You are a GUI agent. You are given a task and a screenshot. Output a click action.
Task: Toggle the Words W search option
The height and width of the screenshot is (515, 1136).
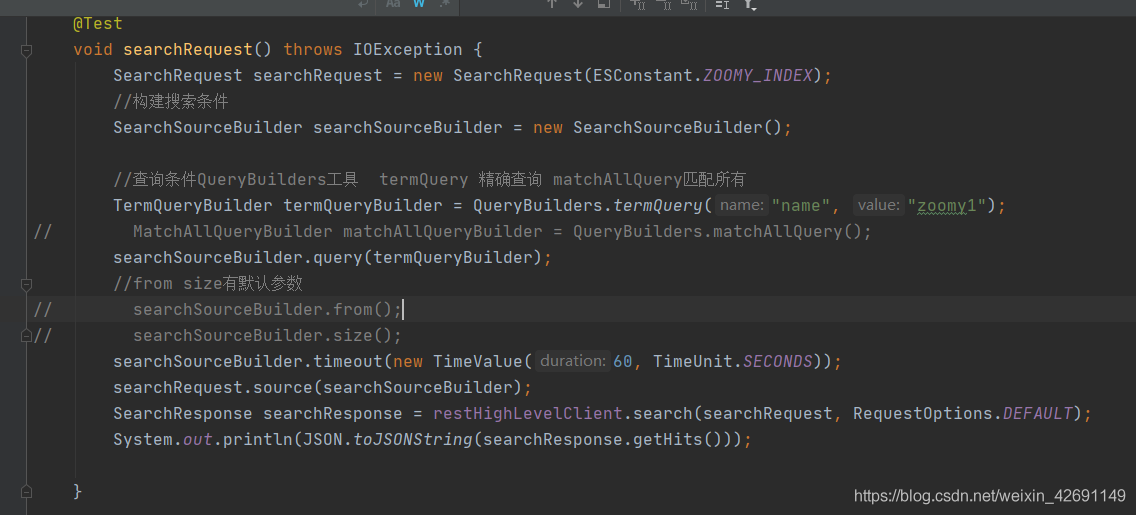click(x=419, y=4)
